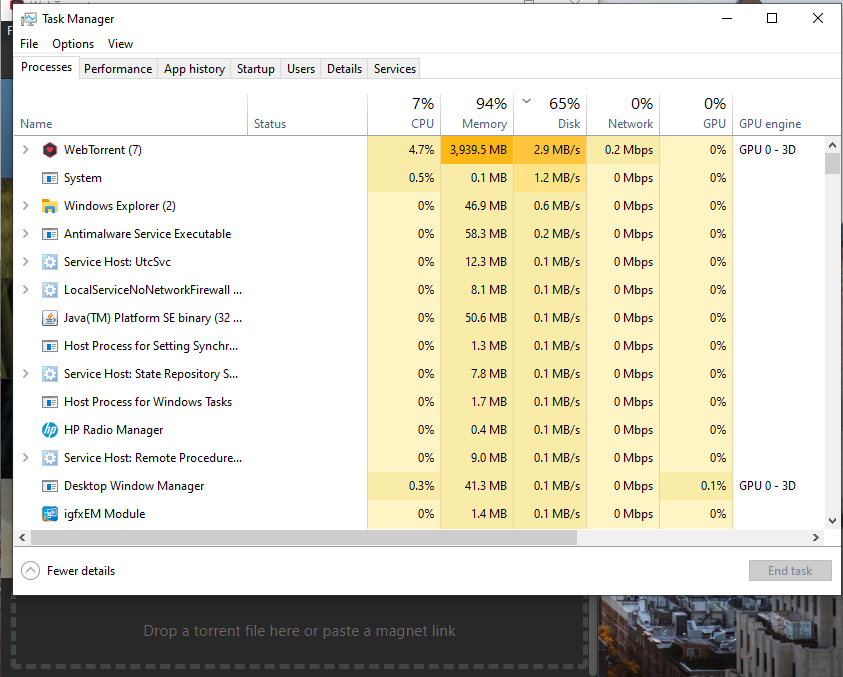
Task: Maximize the Task Manager window
Action: pos(772,18)
